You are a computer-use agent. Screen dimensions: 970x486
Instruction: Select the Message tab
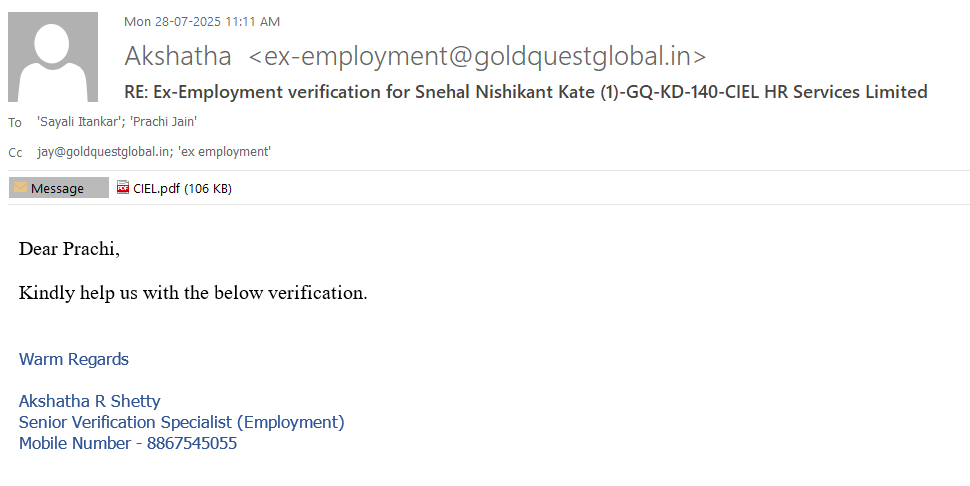click(x=58, y=188)
